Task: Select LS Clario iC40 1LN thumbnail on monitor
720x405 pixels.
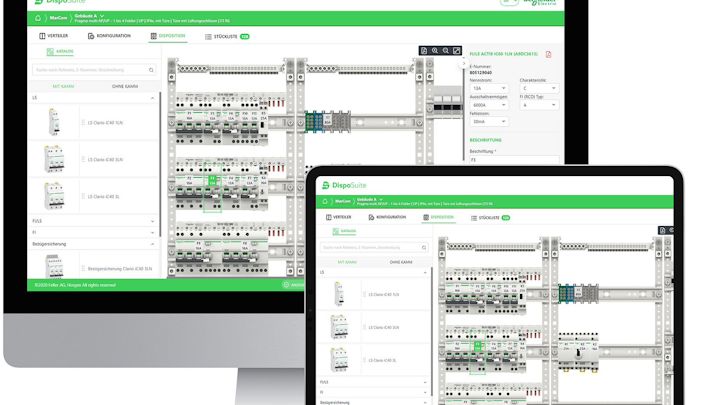Action: [x=54, y=122]
